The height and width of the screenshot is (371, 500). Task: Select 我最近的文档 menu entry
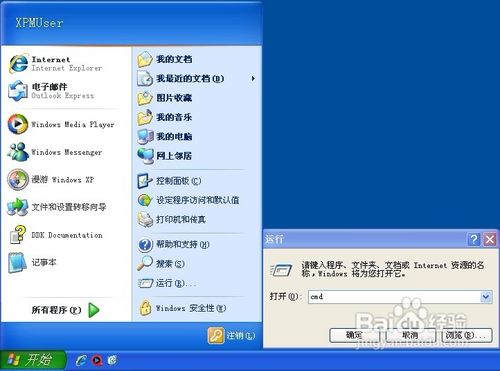click(x=197, y=79)
